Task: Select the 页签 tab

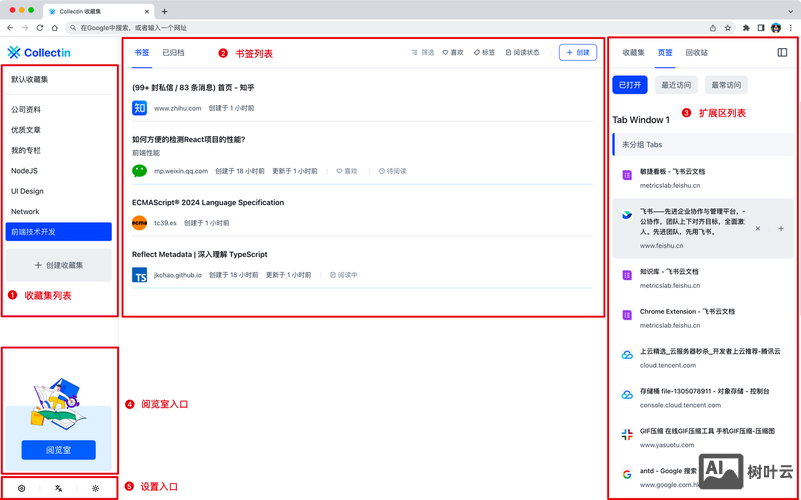Action: coord(665,53)
